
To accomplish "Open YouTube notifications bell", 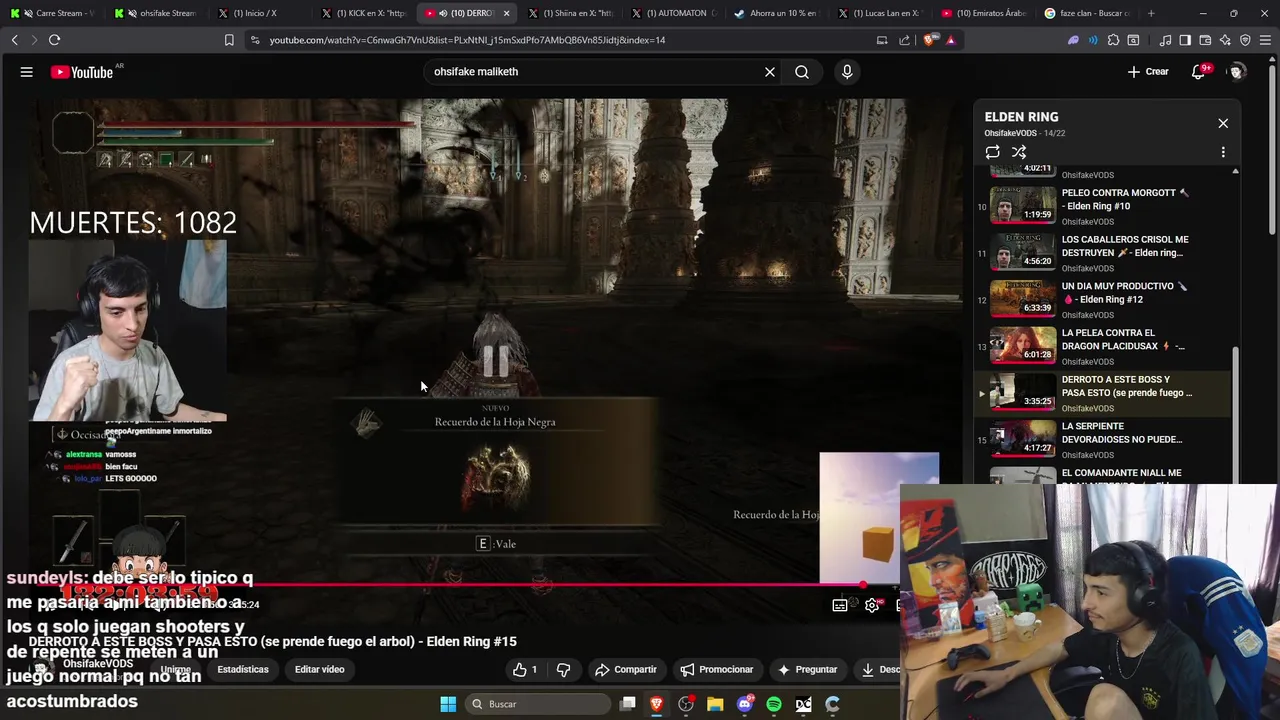I will tap(1198, 72).
